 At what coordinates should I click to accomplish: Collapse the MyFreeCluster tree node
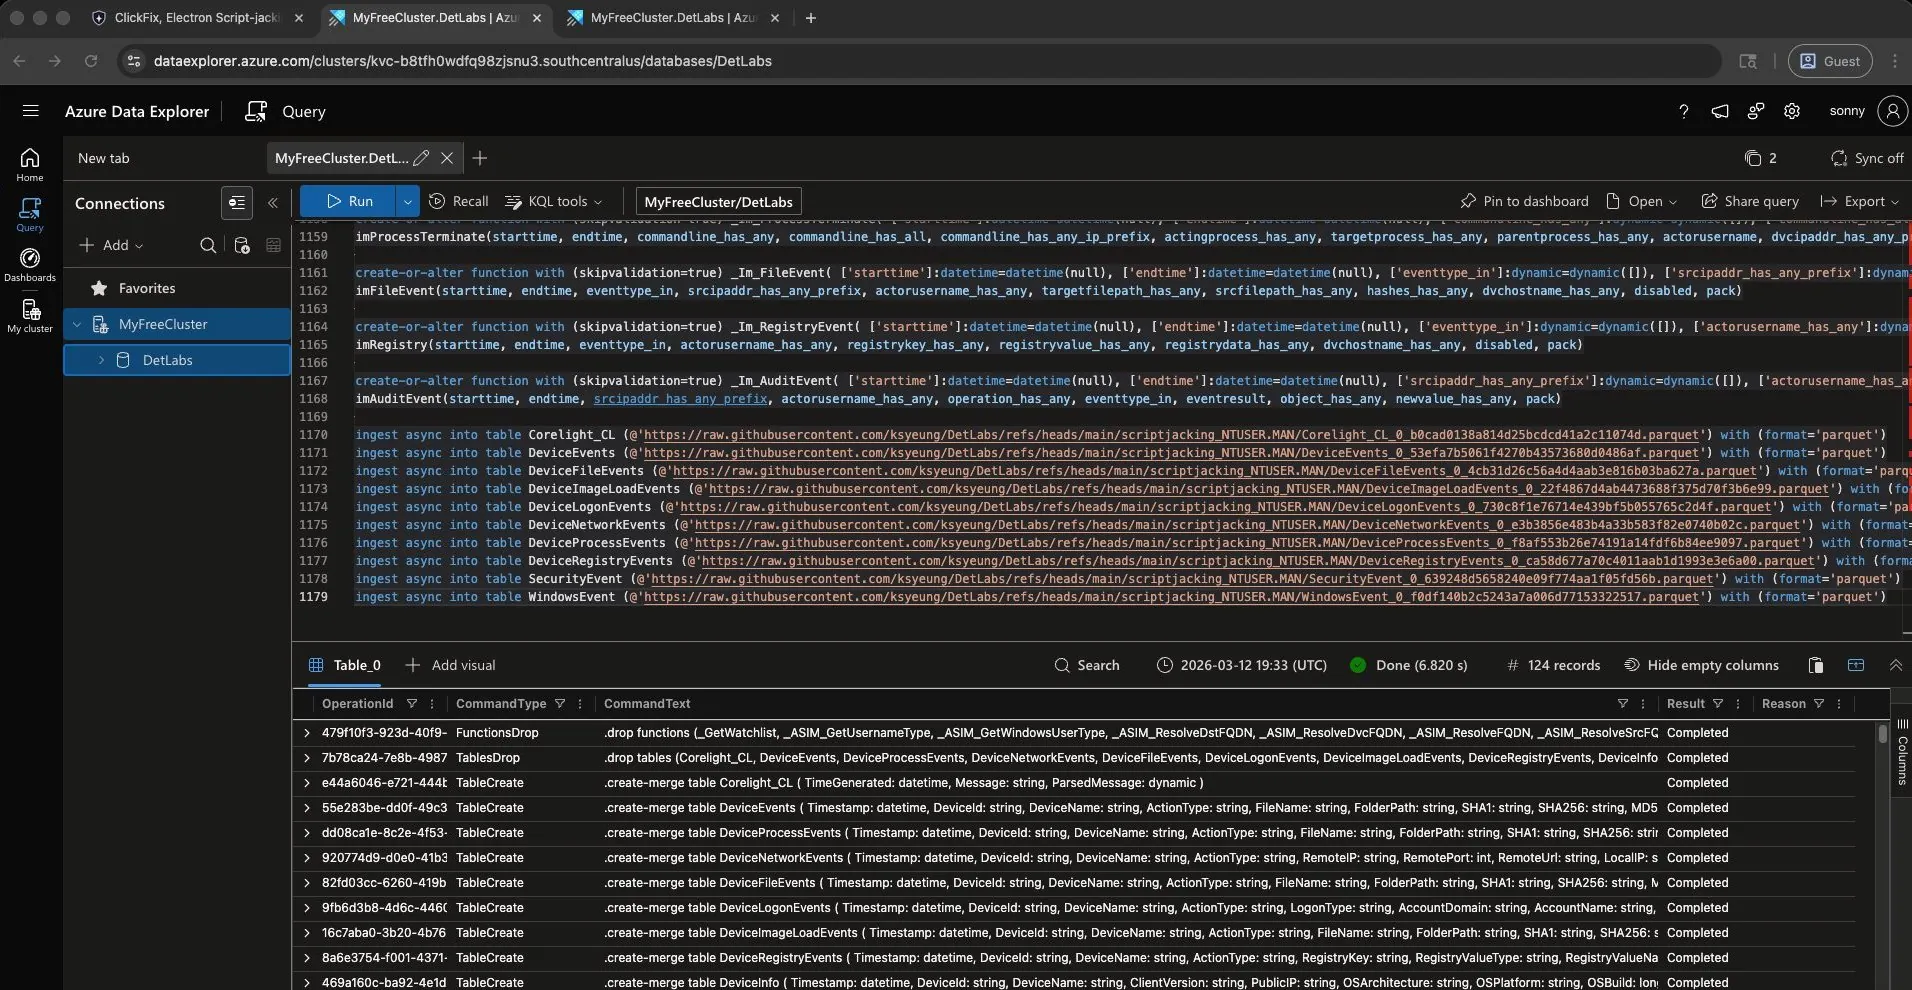[77, 324]
